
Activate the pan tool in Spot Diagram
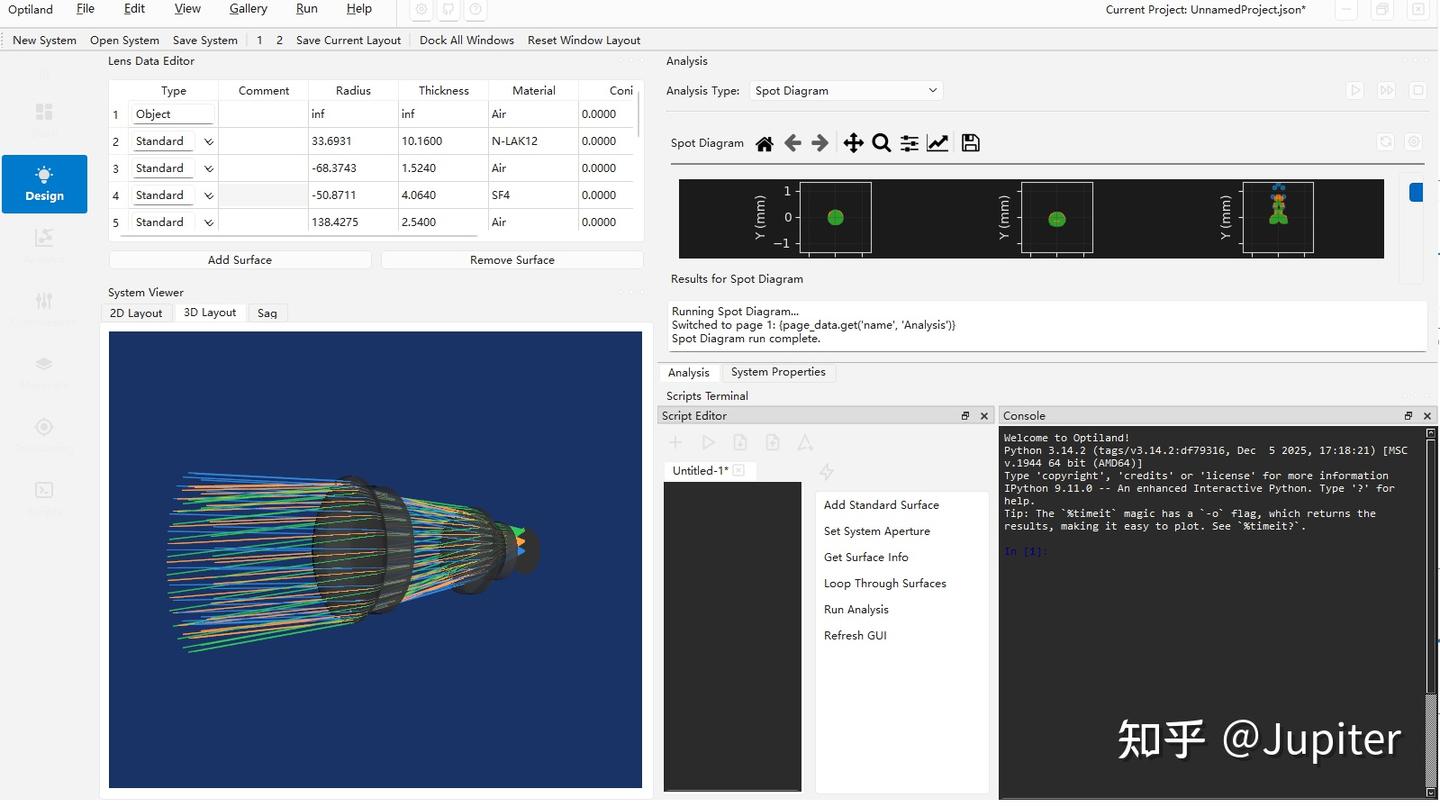853,143
